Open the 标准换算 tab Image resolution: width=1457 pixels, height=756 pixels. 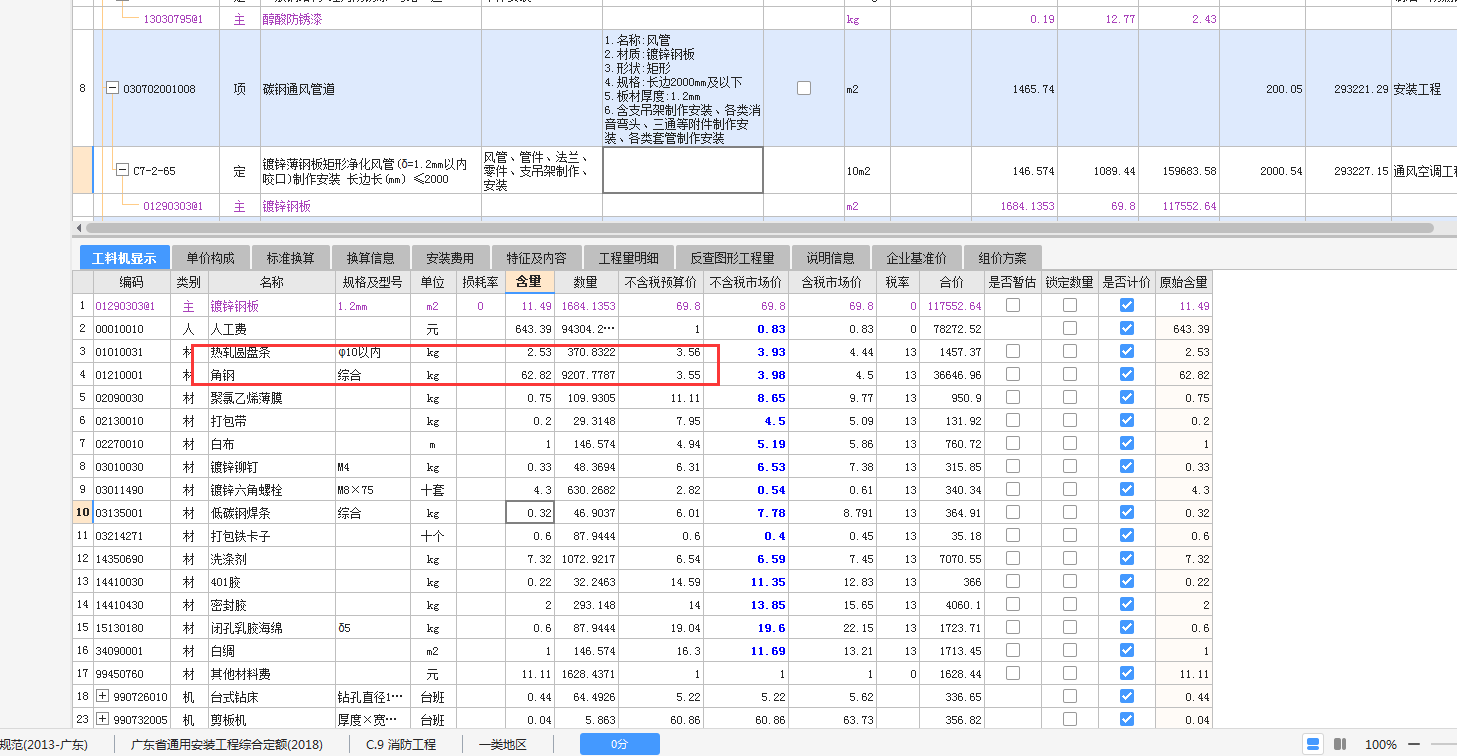point(291,258)
